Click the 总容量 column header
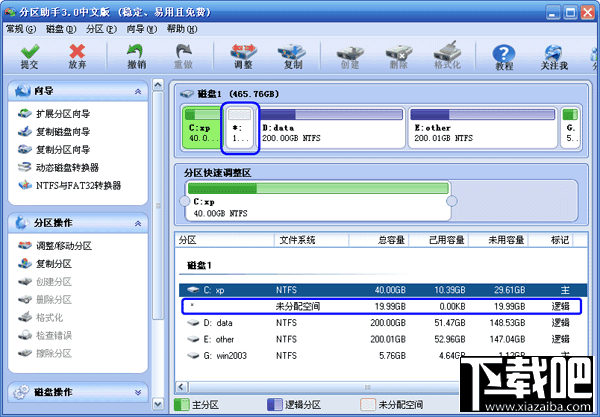 (379, 240)
